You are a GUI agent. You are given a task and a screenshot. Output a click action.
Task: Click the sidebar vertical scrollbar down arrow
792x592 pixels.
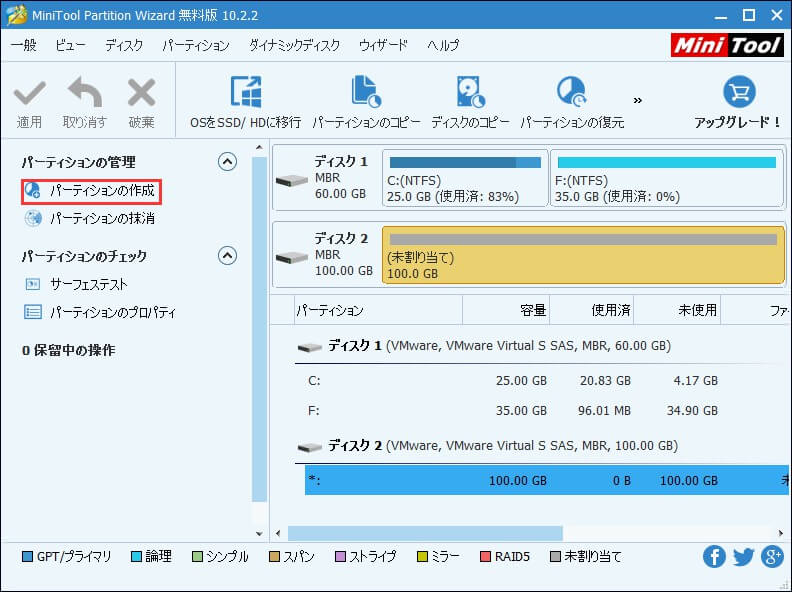[x=259, y=533]
